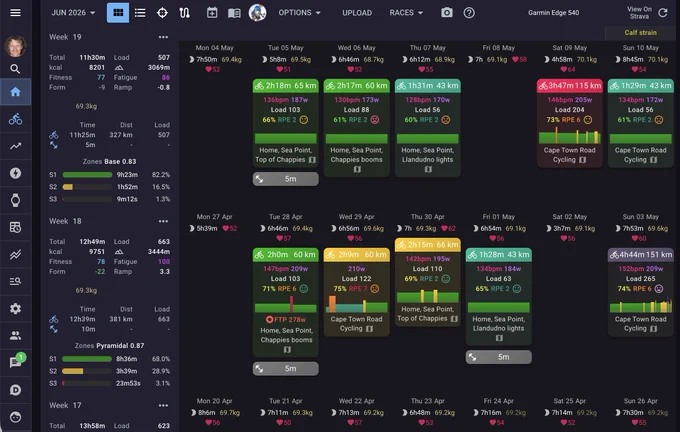Click the cyclist avatar in toolbar

tap(258, 13)
